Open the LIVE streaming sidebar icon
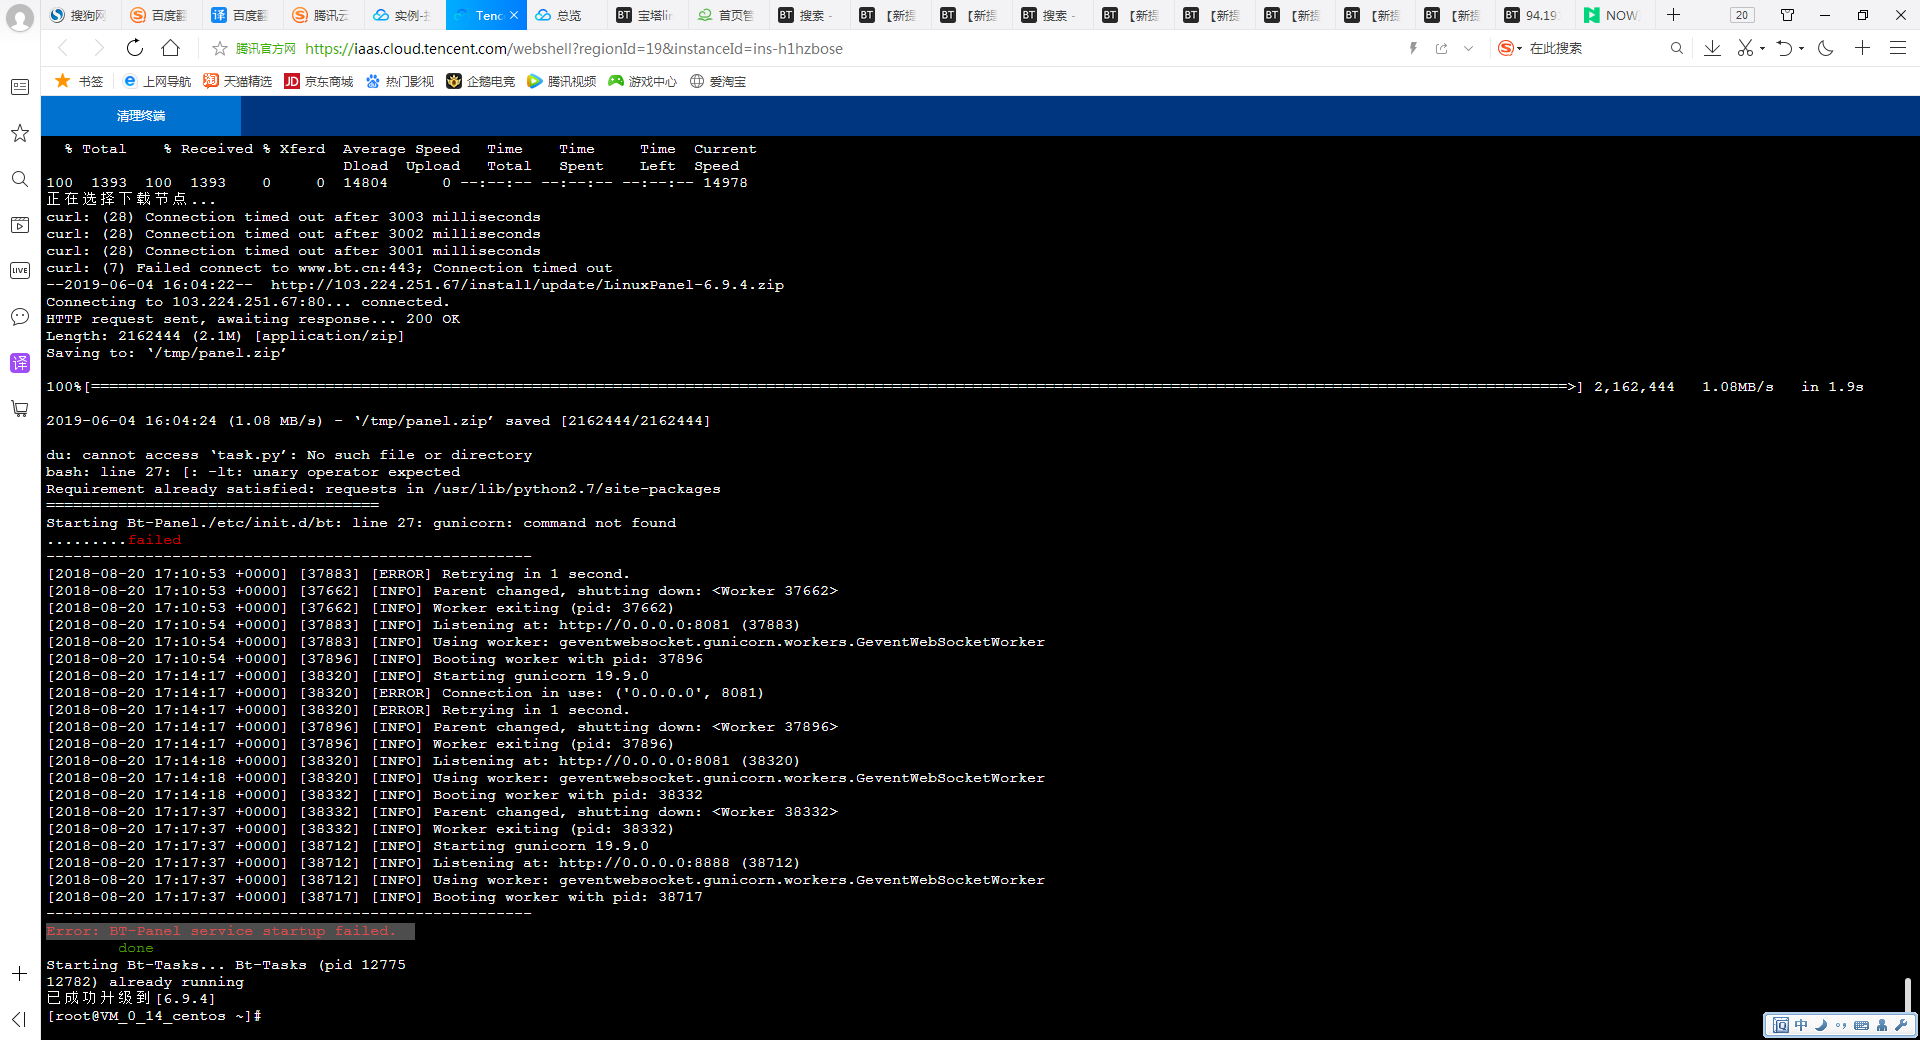Screen dimensions: 1920x1040 point(19,271)
